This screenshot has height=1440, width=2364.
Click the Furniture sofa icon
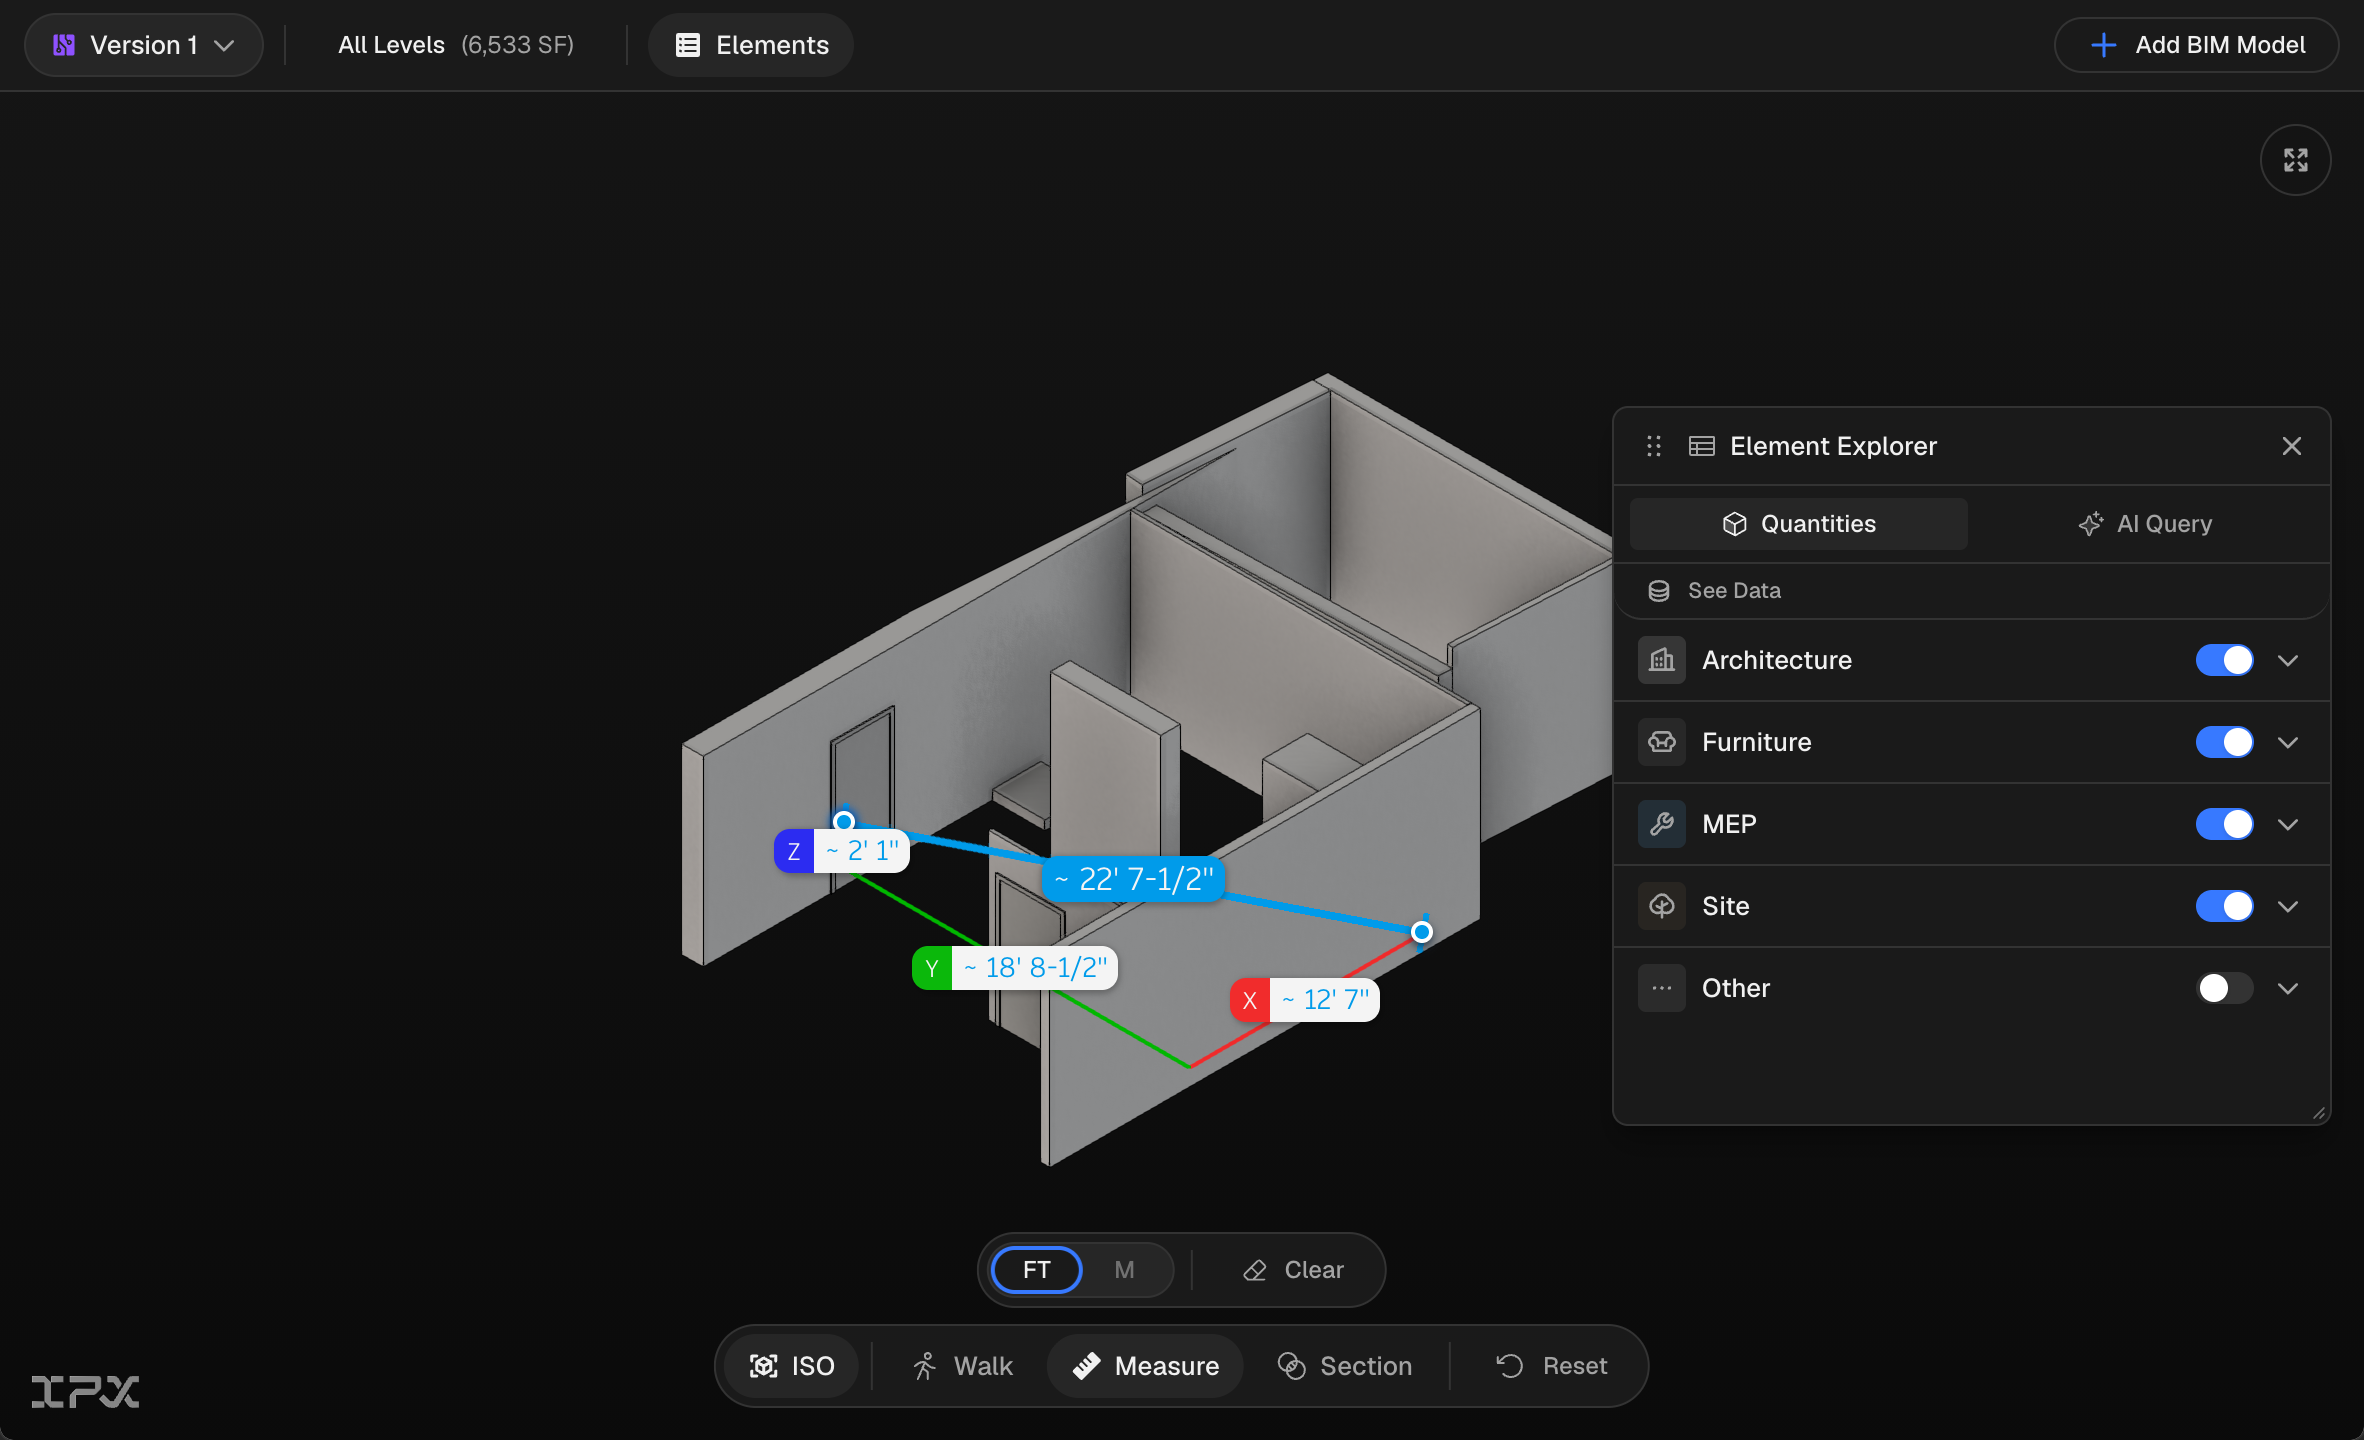point(1662,742)
